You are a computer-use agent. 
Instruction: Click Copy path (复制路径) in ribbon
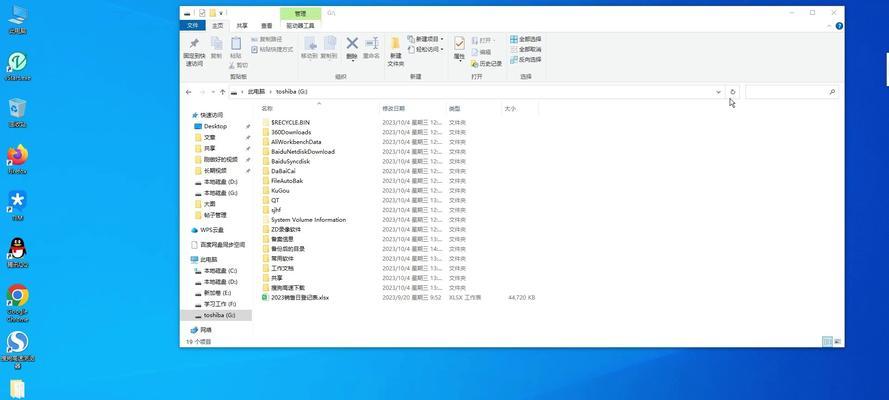pos(266,40)
